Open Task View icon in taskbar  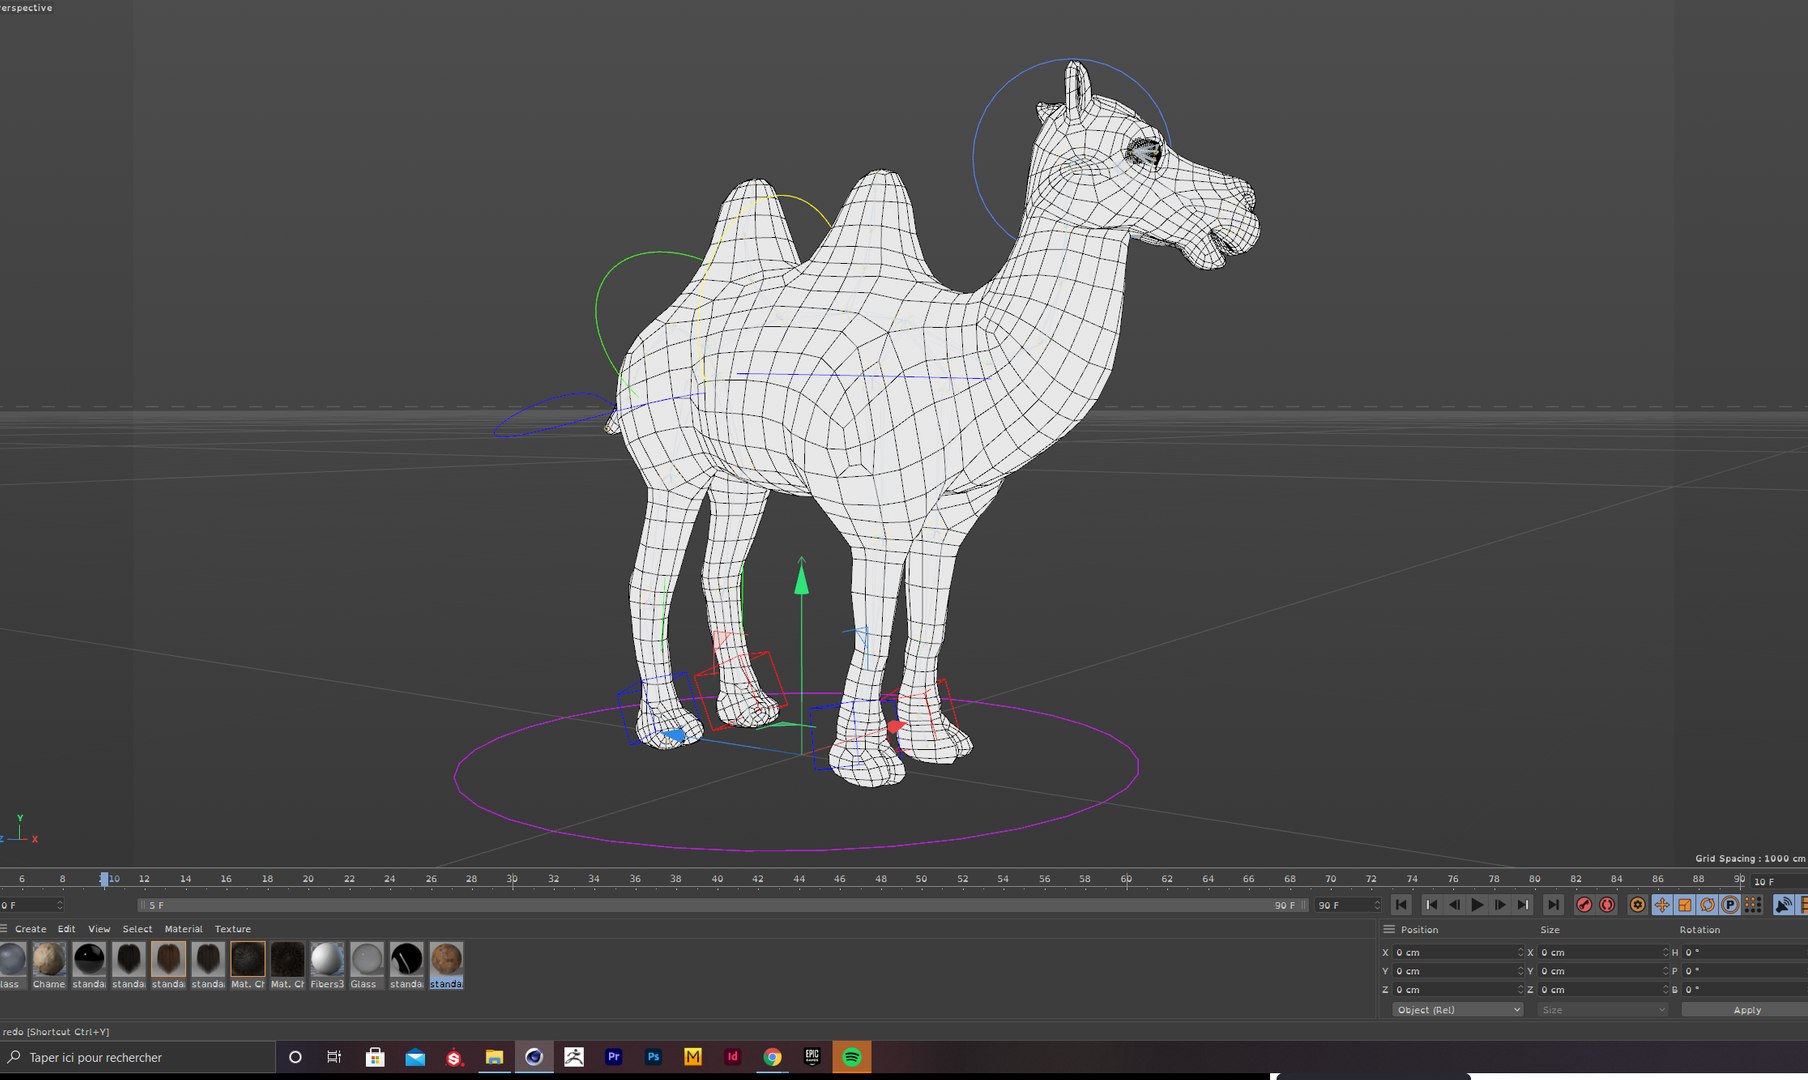point(334,1057)
